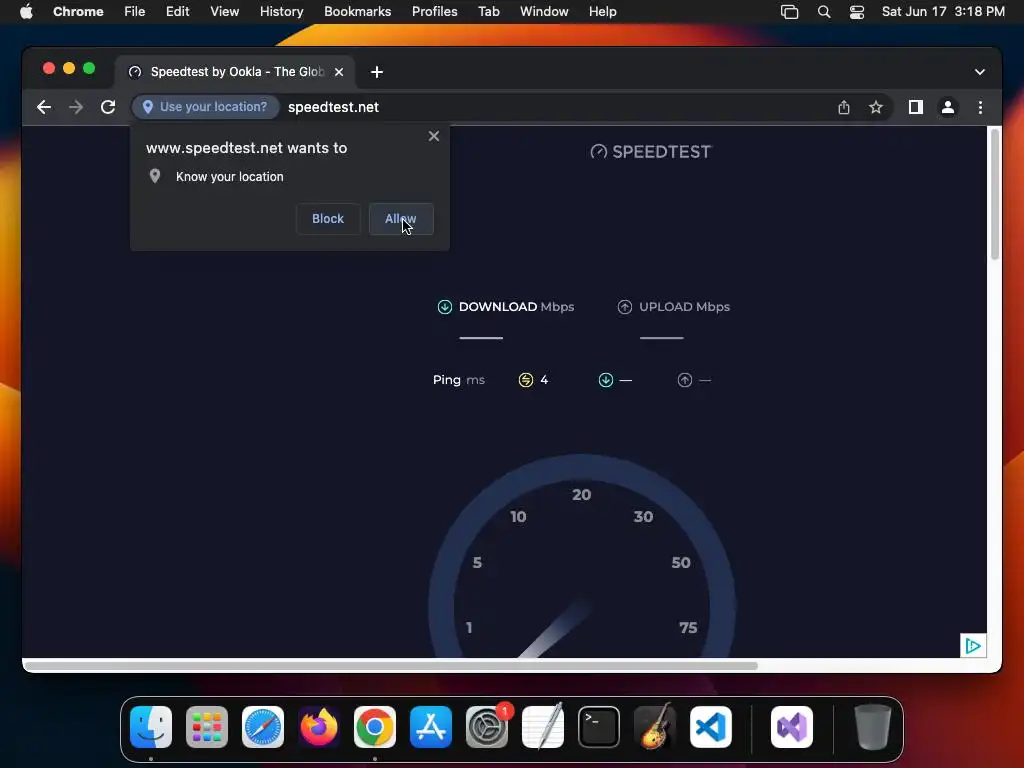Open System Settings from the Dock

click(x=487, y=727)
